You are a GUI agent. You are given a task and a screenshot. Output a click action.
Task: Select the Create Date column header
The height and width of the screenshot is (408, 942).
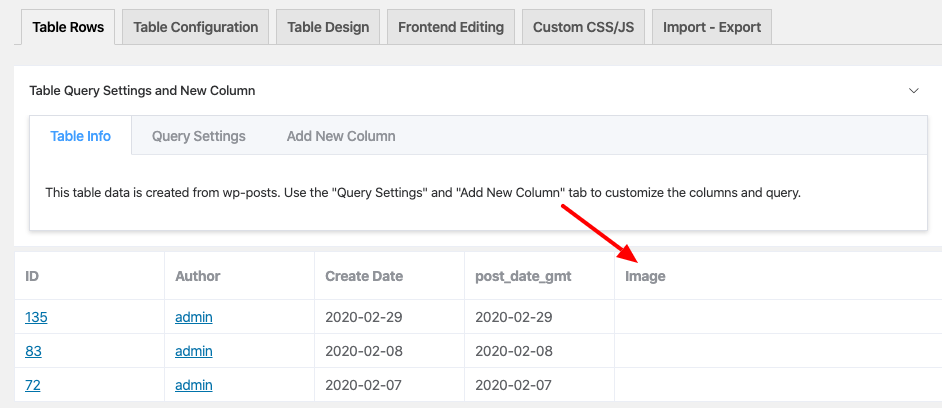[362, 276]
